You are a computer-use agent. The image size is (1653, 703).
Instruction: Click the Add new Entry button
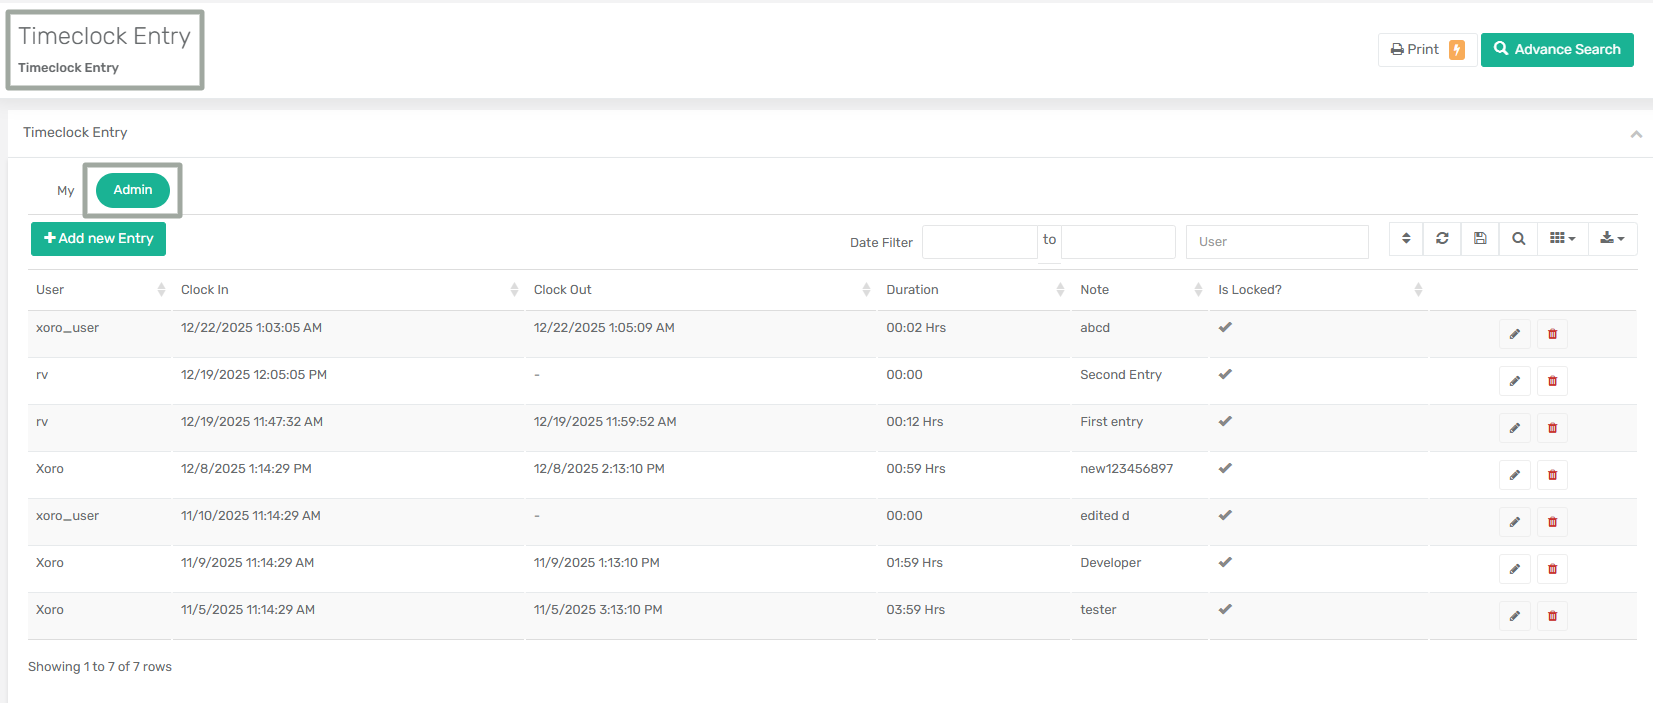point(98,239)
